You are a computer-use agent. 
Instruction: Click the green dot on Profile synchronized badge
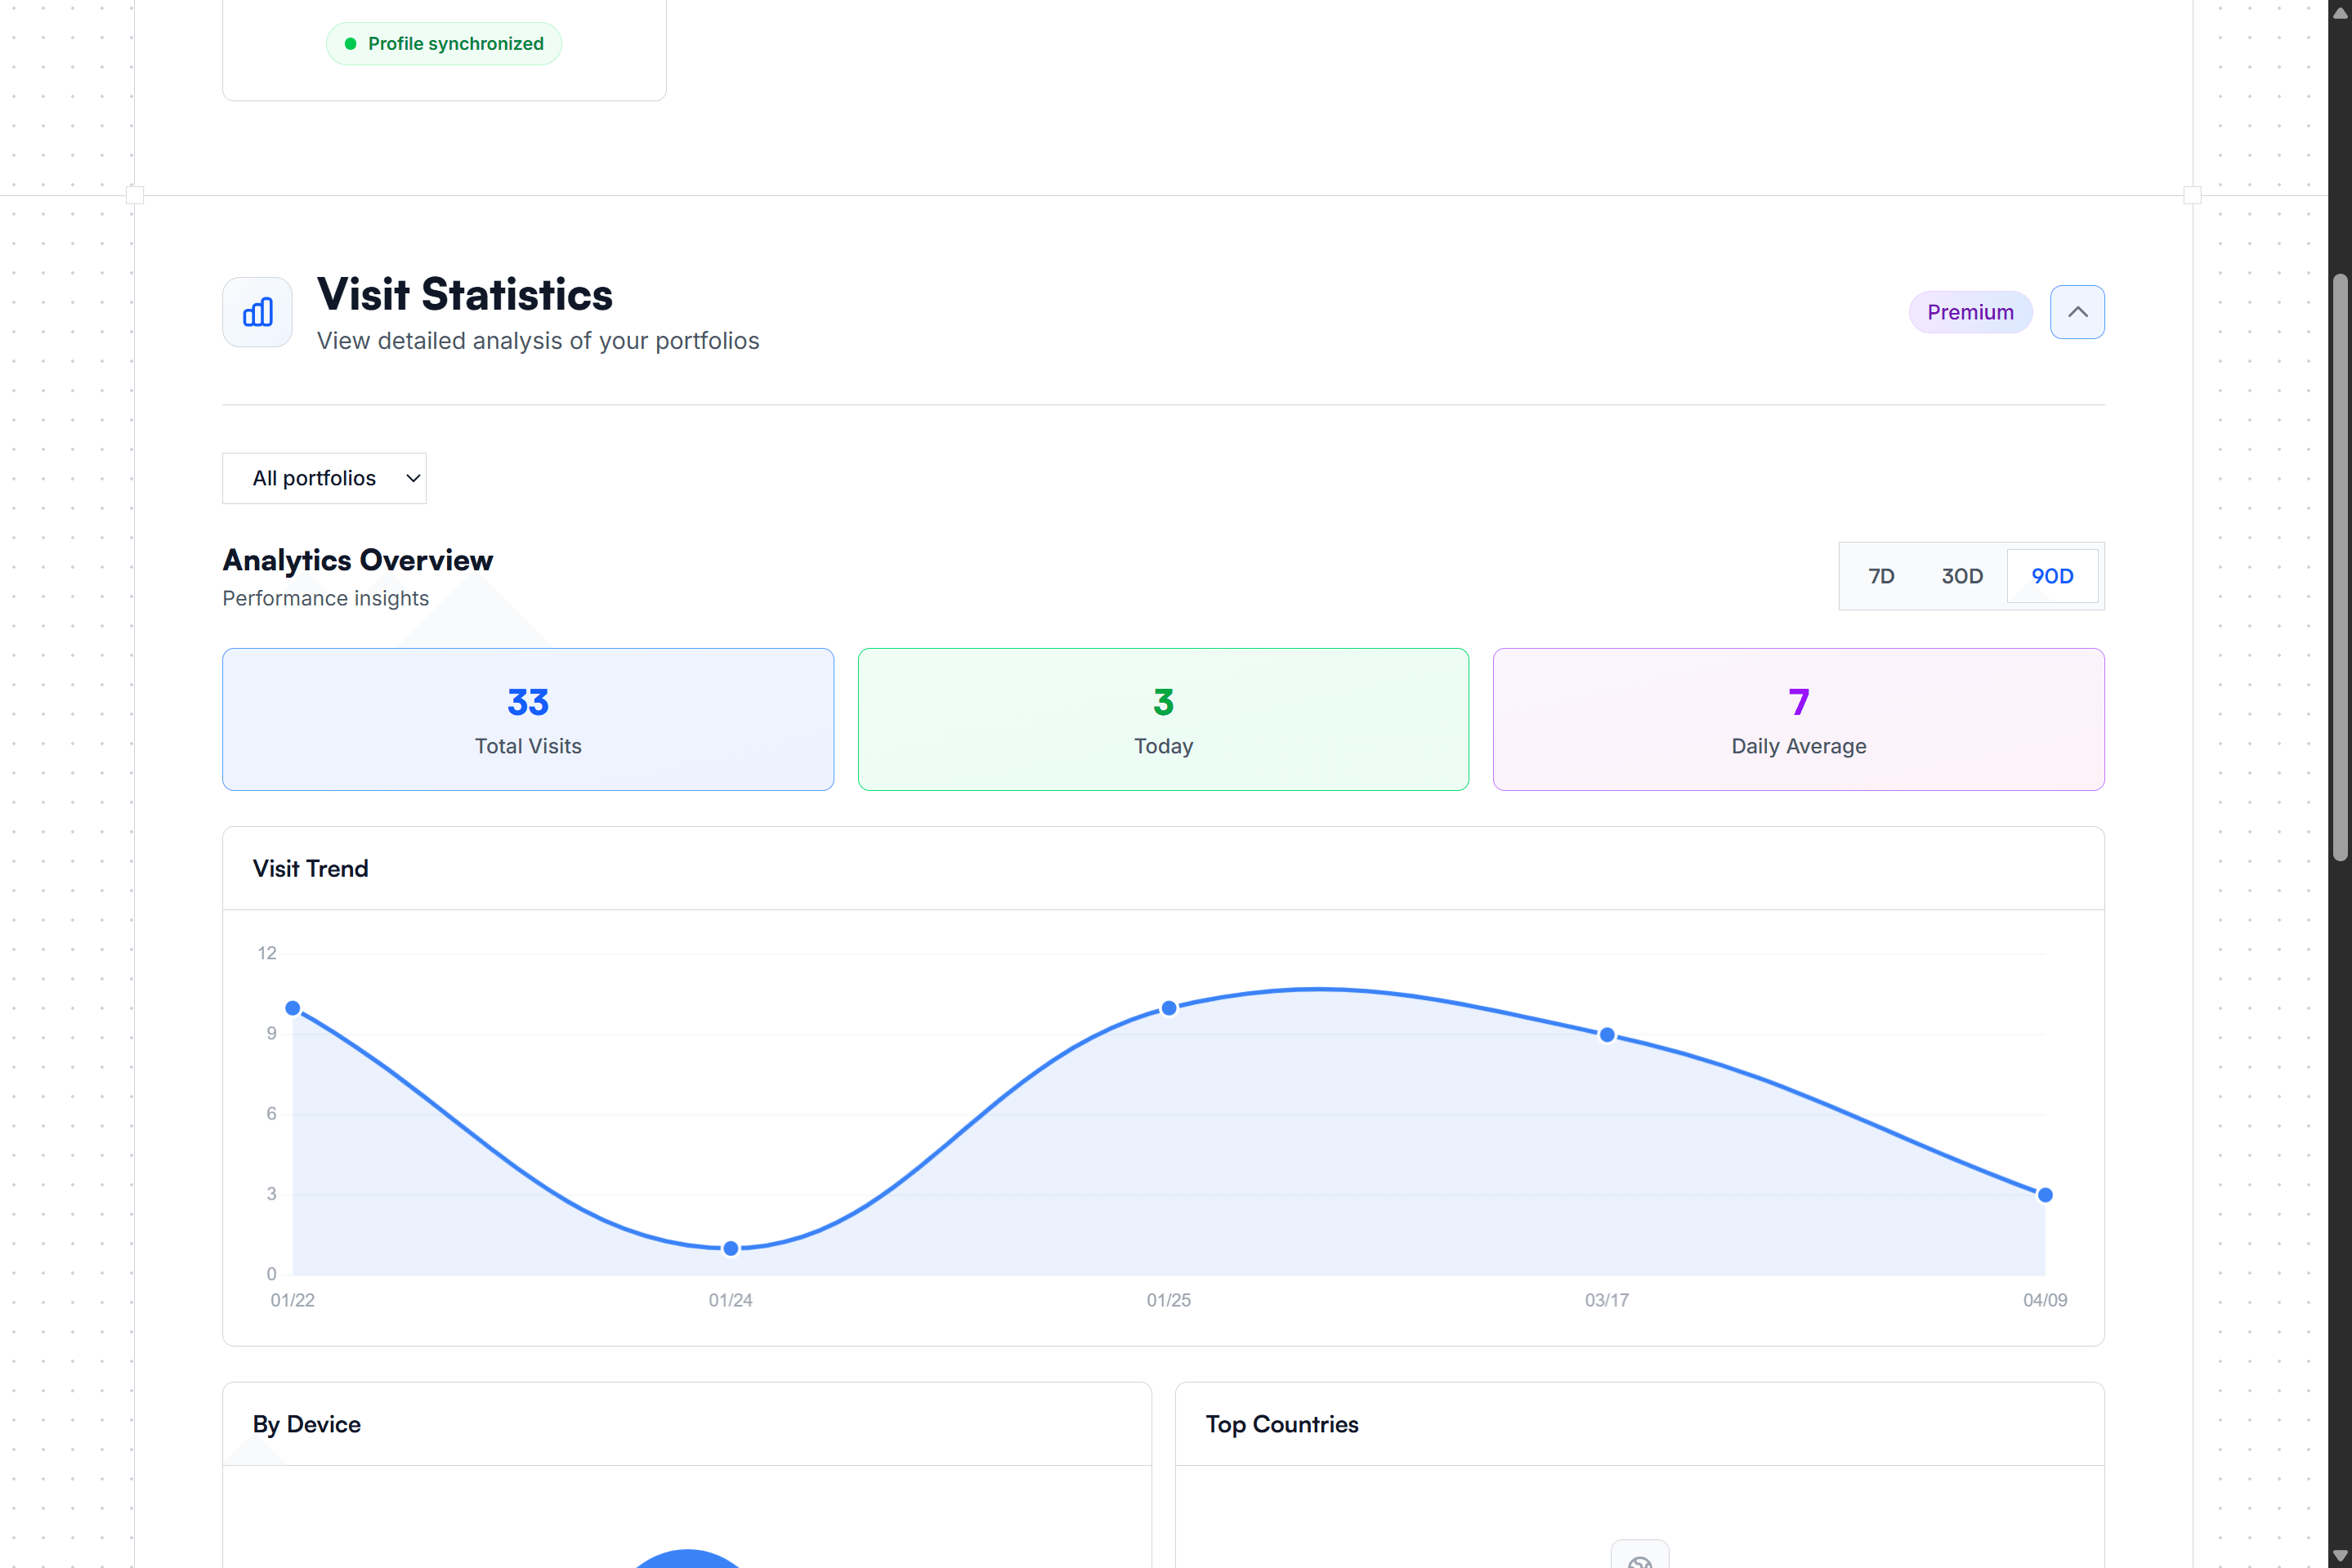tap(351, 43)
